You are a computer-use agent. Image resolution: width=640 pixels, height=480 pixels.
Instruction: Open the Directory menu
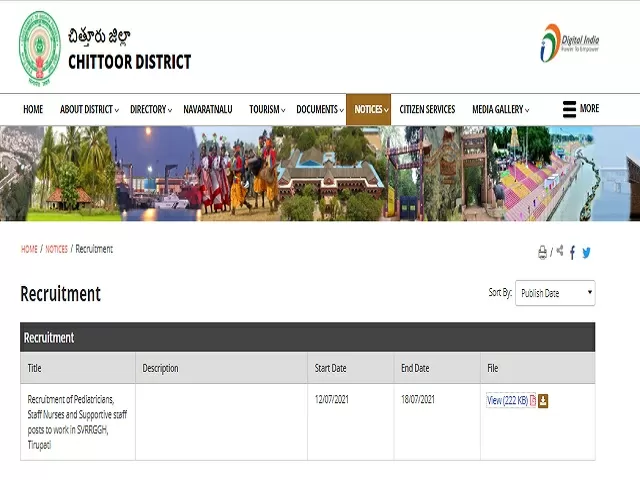pos(150,110)
